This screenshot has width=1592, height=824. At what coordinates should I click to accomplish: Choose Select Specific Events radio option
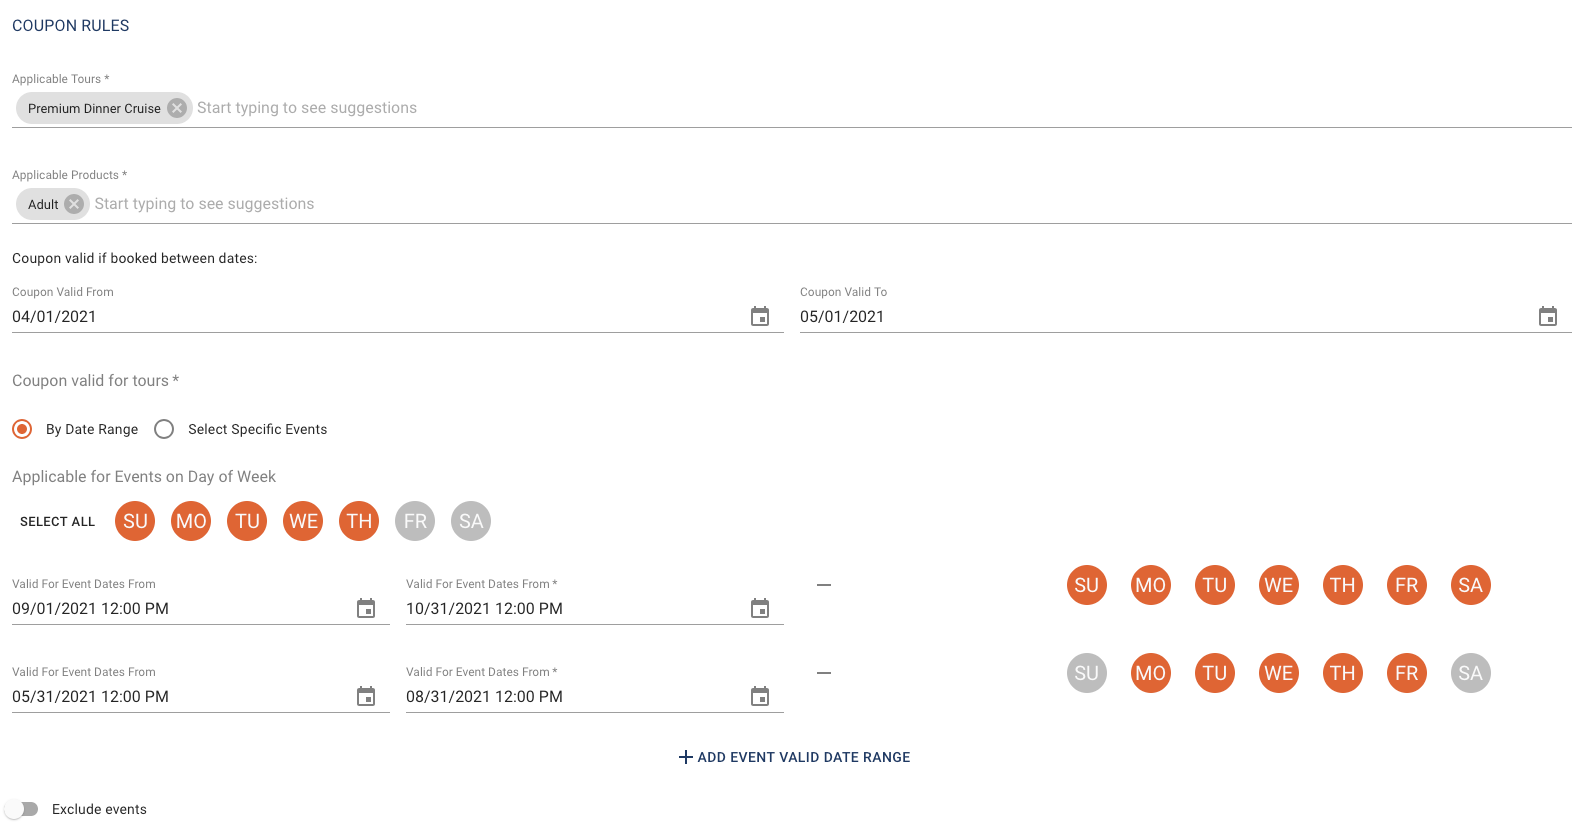(x=164, y=429)
